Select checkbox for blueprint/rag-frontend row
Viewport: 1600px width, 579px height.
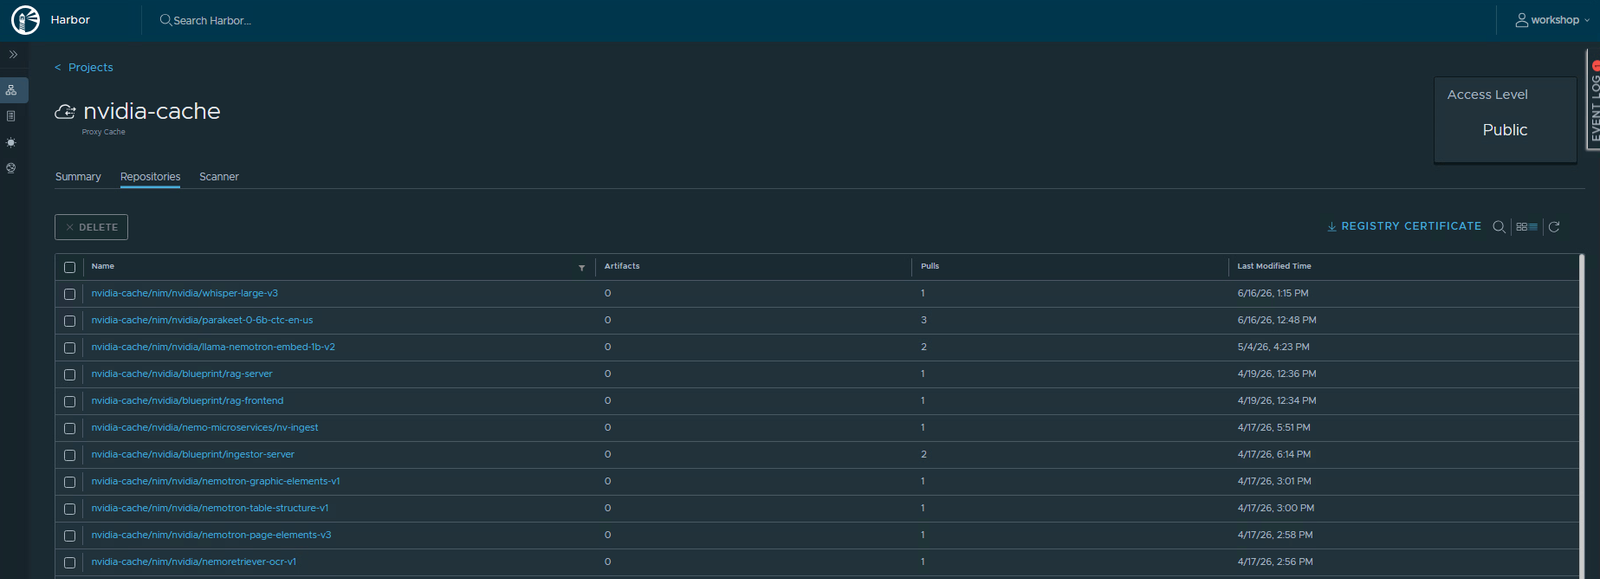[x=70, y=401]
